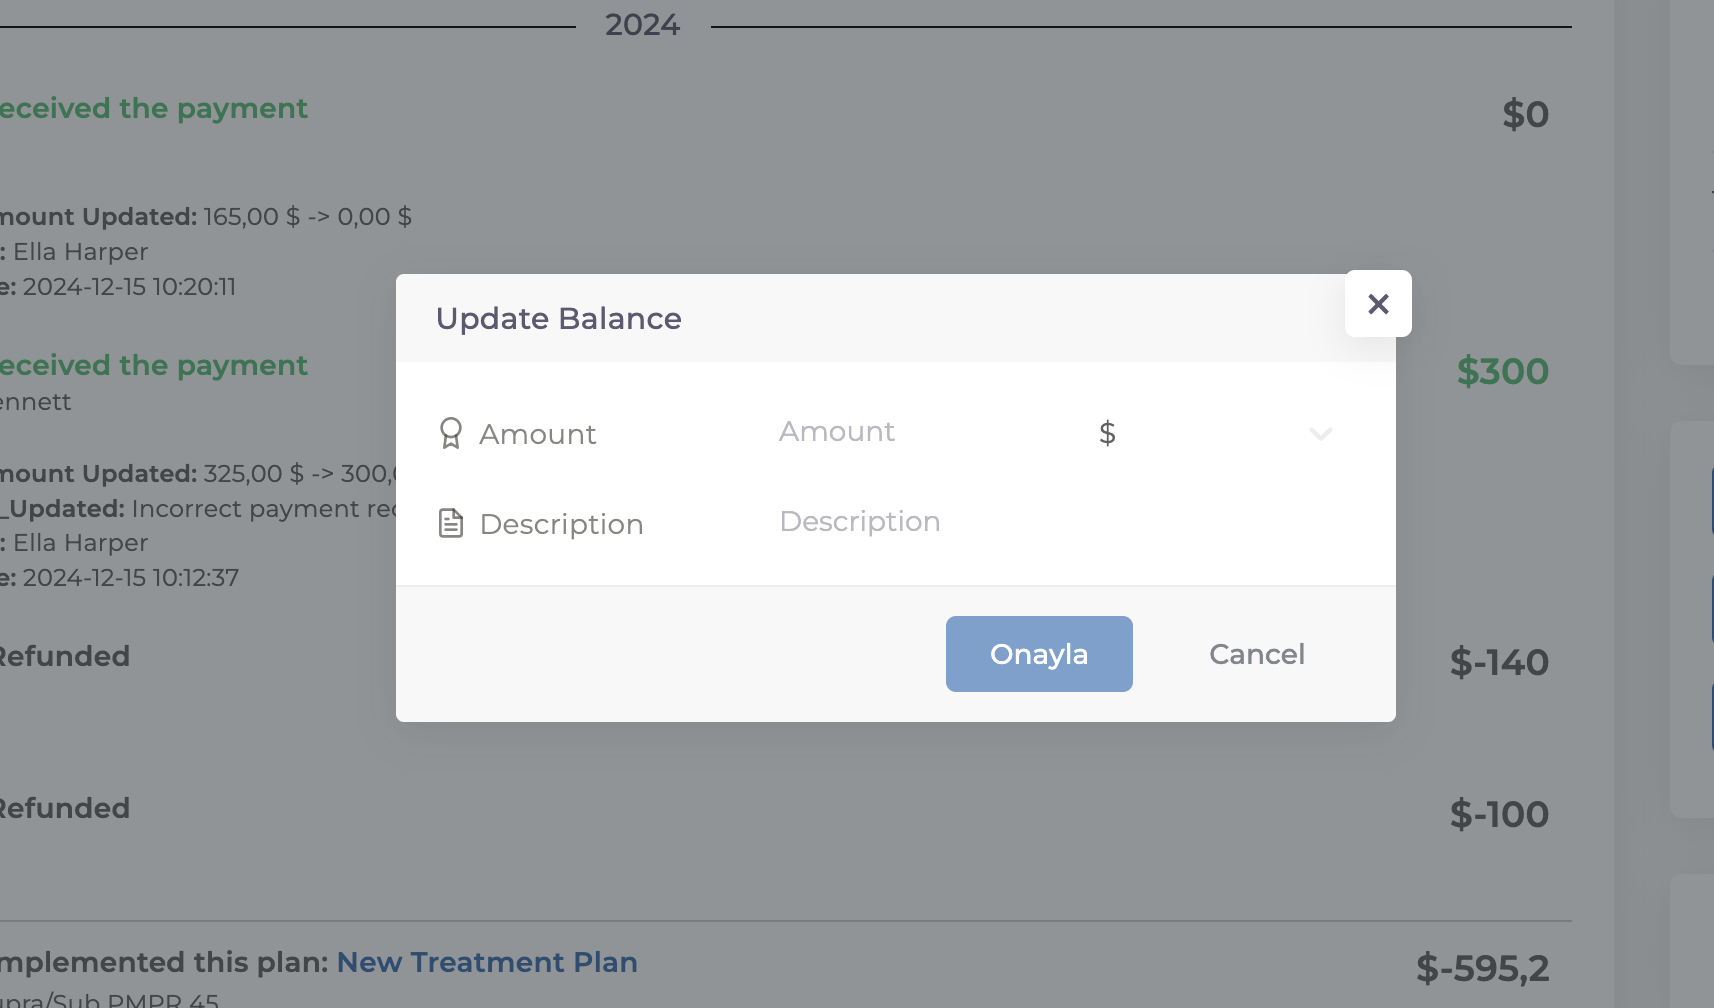Click the document icon beside Description
Image resolution: width=1714 pixels, height=1008 pixels.
451,523
